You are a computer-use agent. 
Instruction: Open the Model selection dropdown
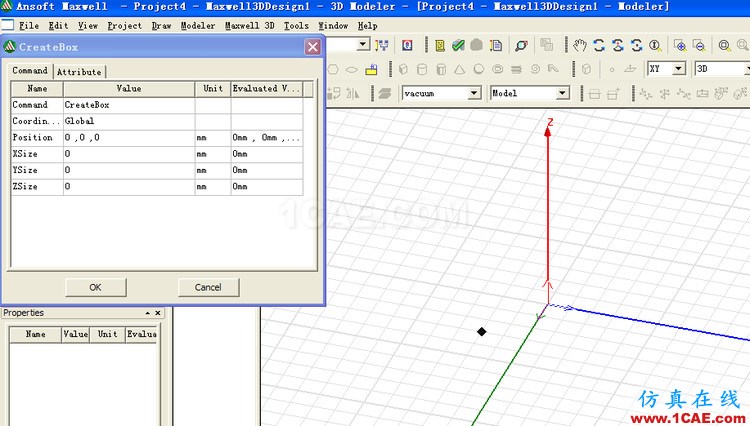562,93
